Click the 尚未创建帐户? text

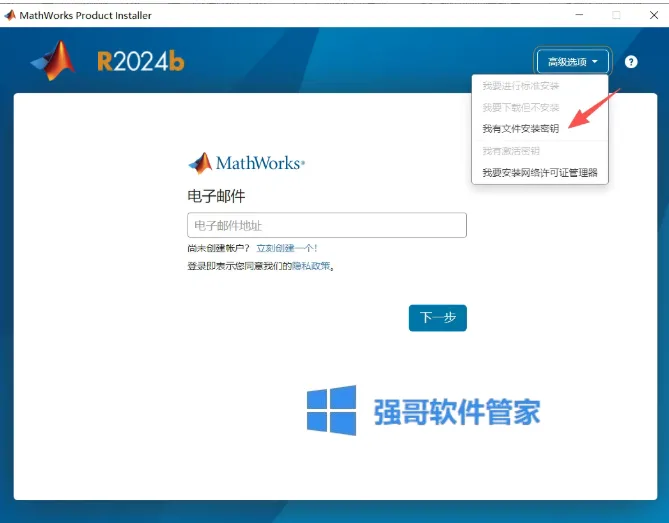tap(218, 248)
